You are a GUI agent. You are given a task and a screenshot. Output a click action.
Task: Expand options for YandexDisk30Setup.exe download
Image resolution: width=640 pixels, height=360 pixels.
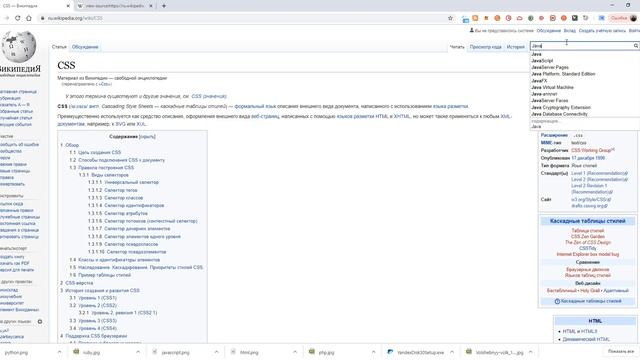(452, 352)
